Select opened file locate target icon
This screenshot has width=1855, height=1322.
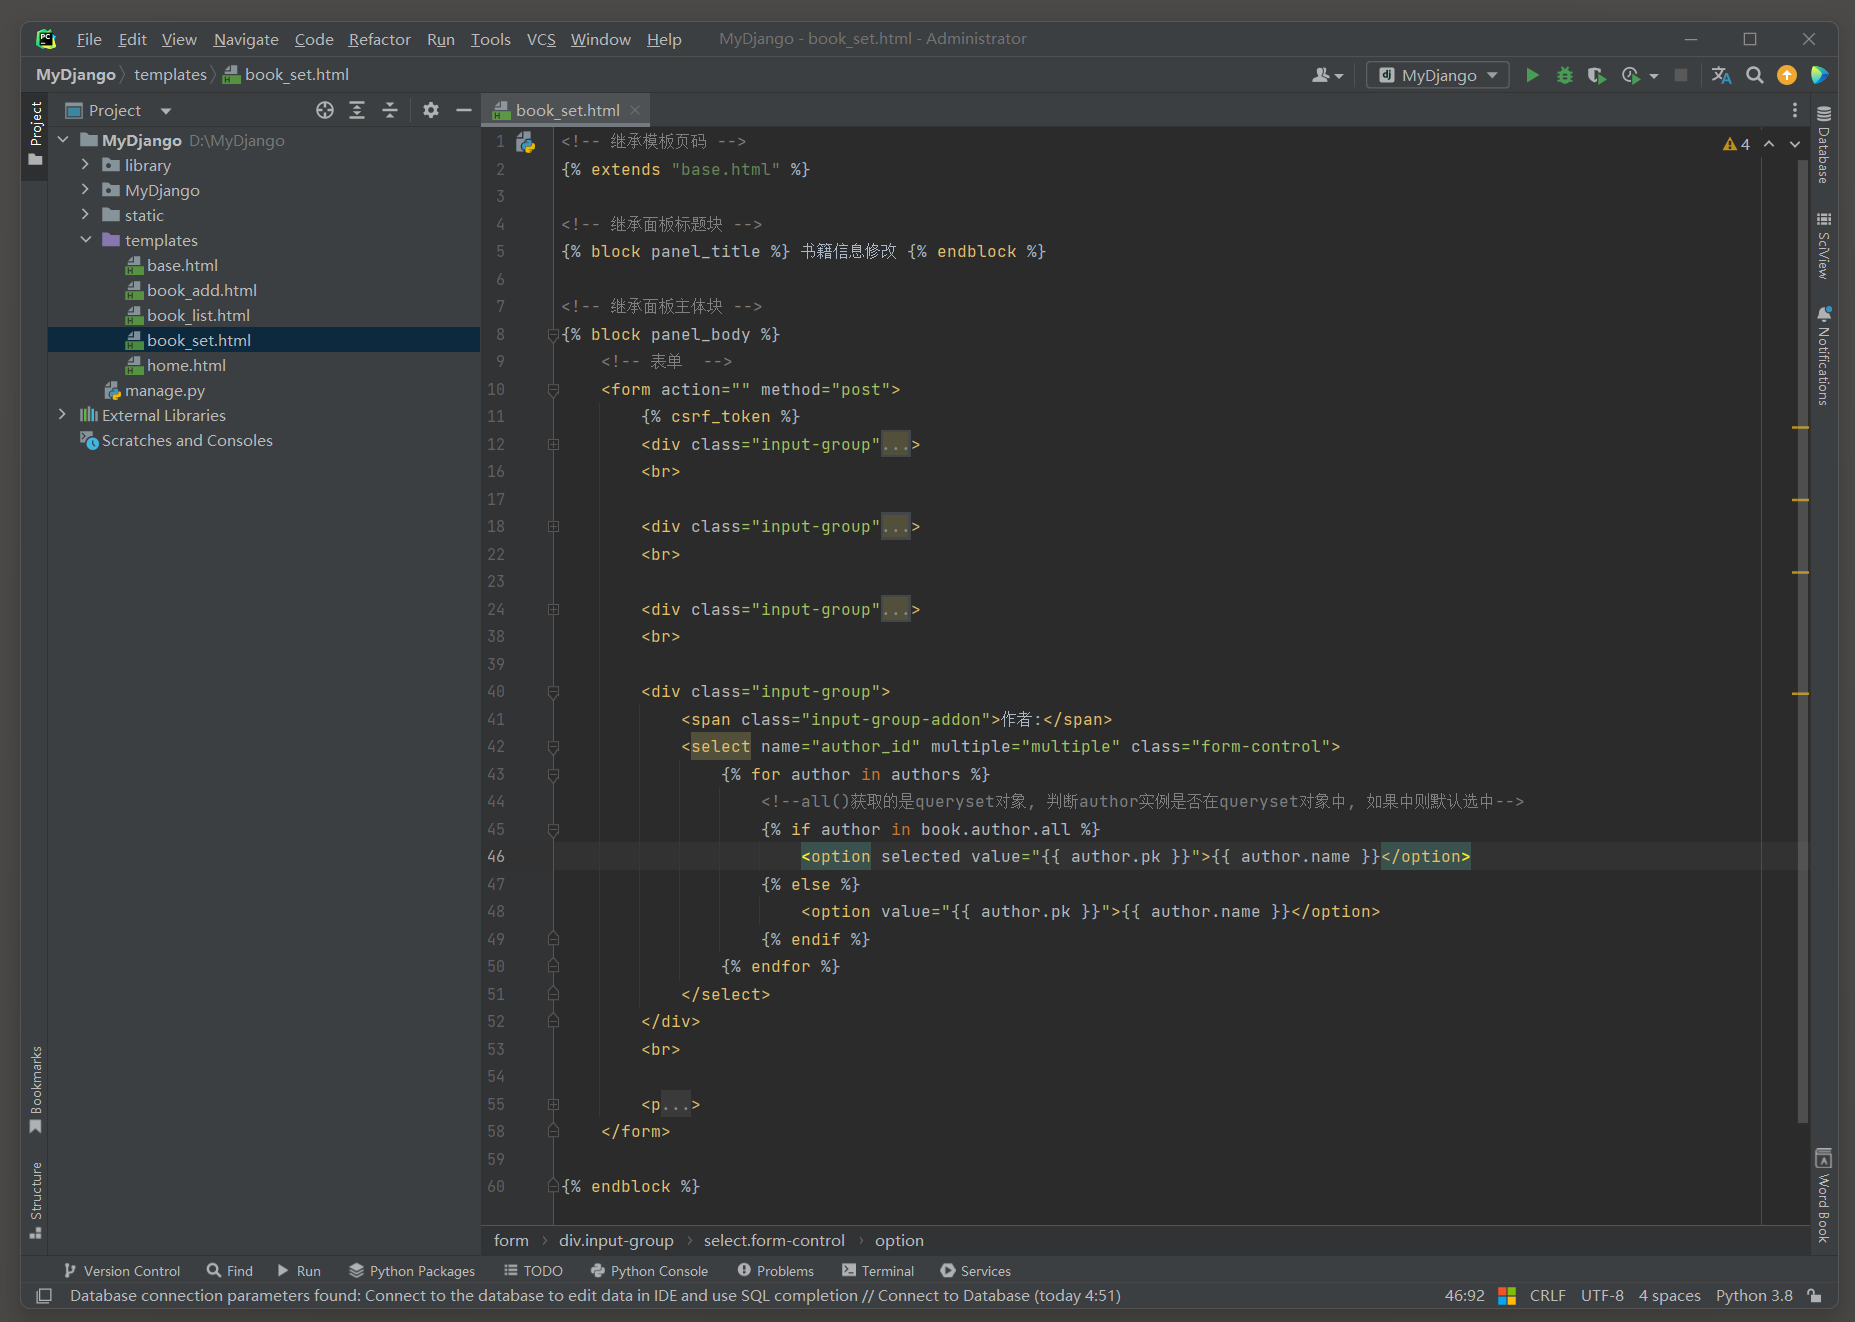tap(325, 110)
